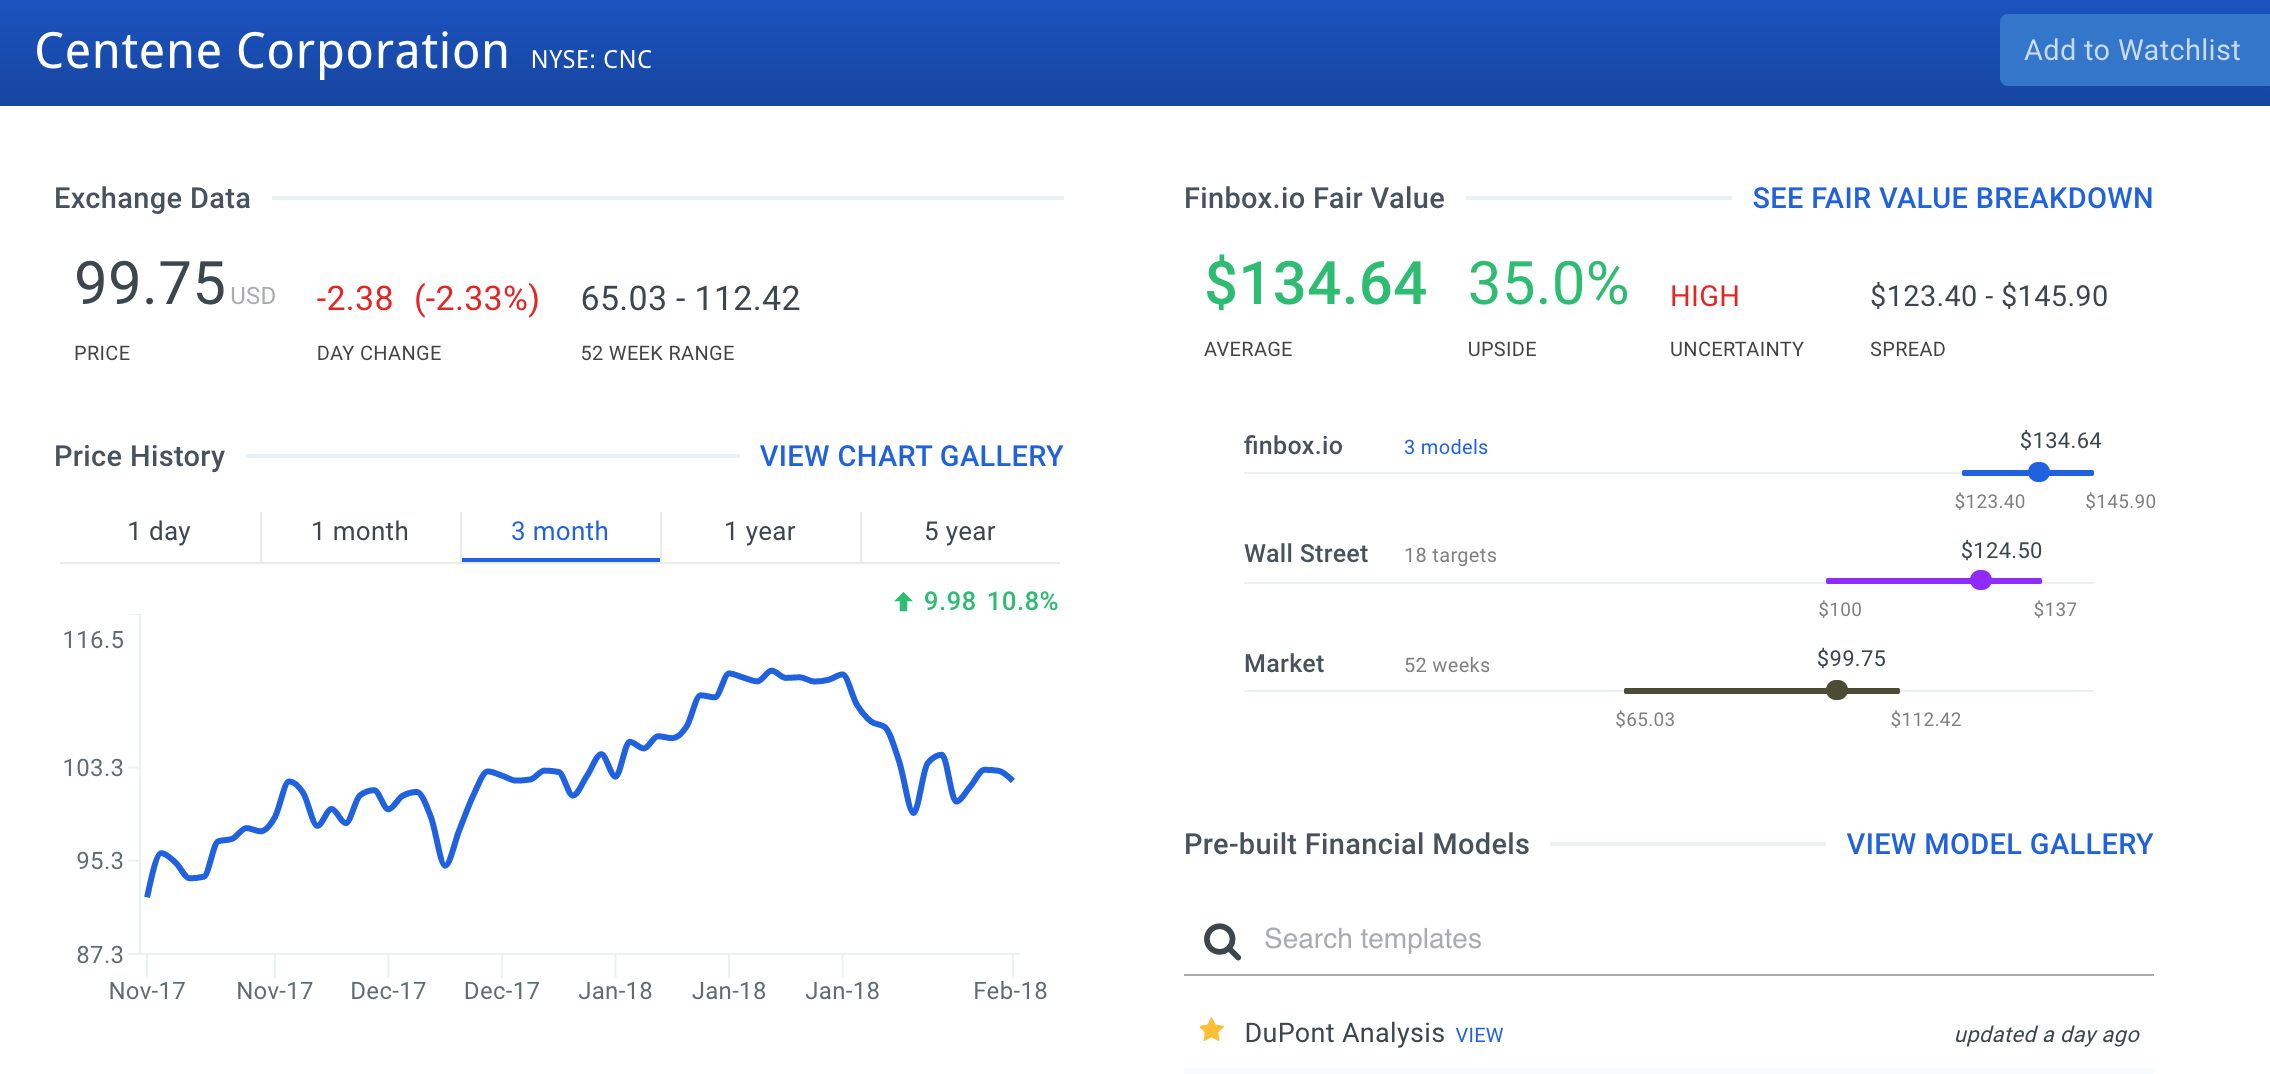Screen dimensions: 2270x1074
Task: Open See Fair Value Breakdown link
Action: (1952, 198)
